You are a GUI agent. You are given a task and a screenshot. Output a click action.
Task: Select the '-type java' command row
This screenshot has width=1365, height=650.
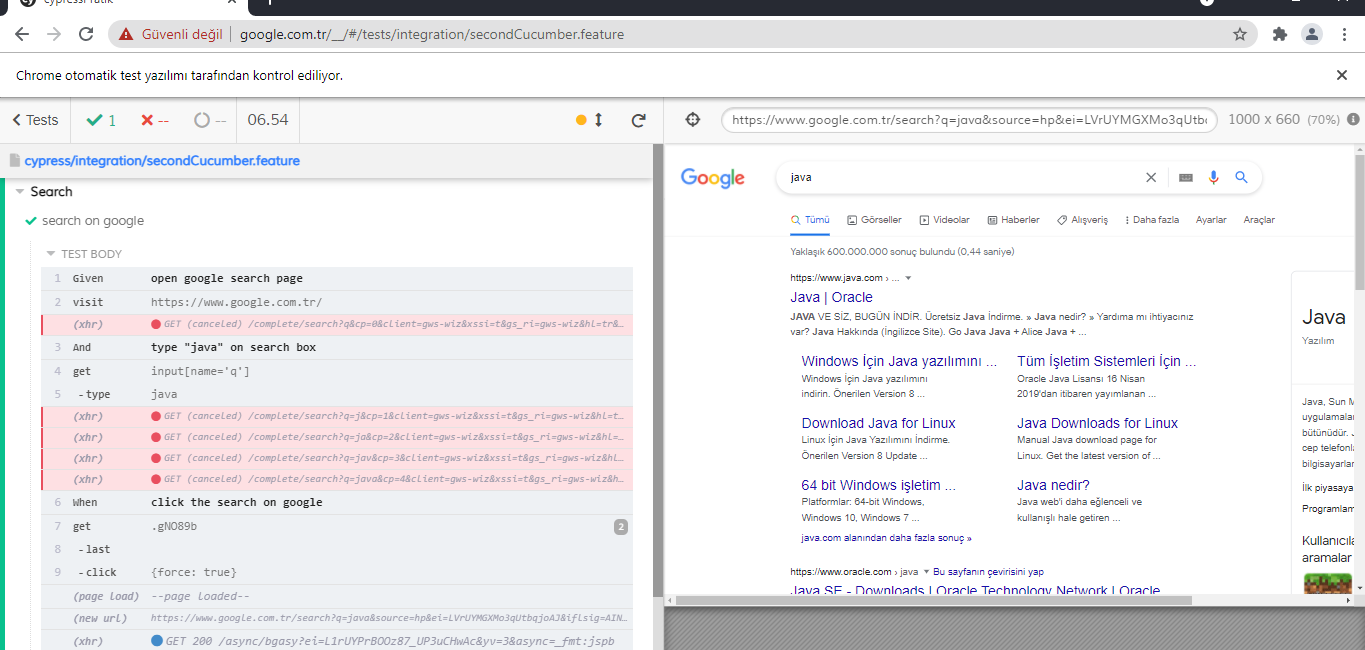(x=337, y=394)
